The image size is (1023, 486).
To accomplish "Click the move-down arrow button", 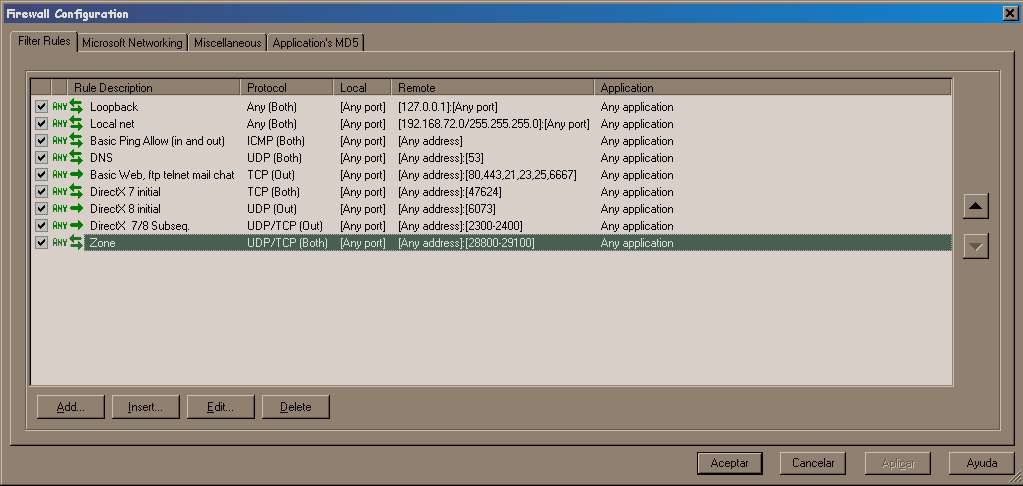I will pos(975,246).
